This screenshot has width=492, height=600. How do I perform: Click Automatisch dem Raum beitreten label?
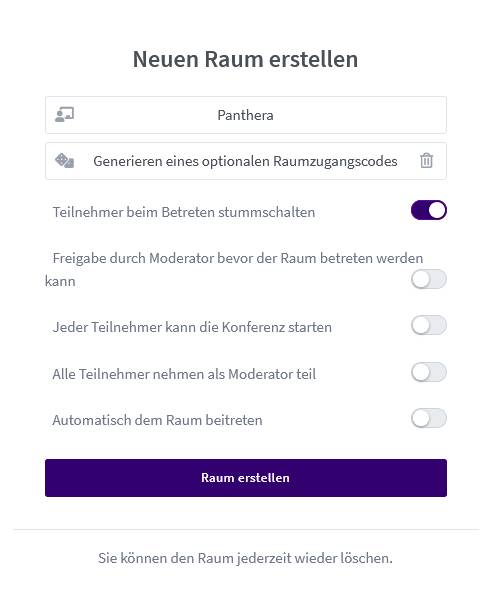157,420
